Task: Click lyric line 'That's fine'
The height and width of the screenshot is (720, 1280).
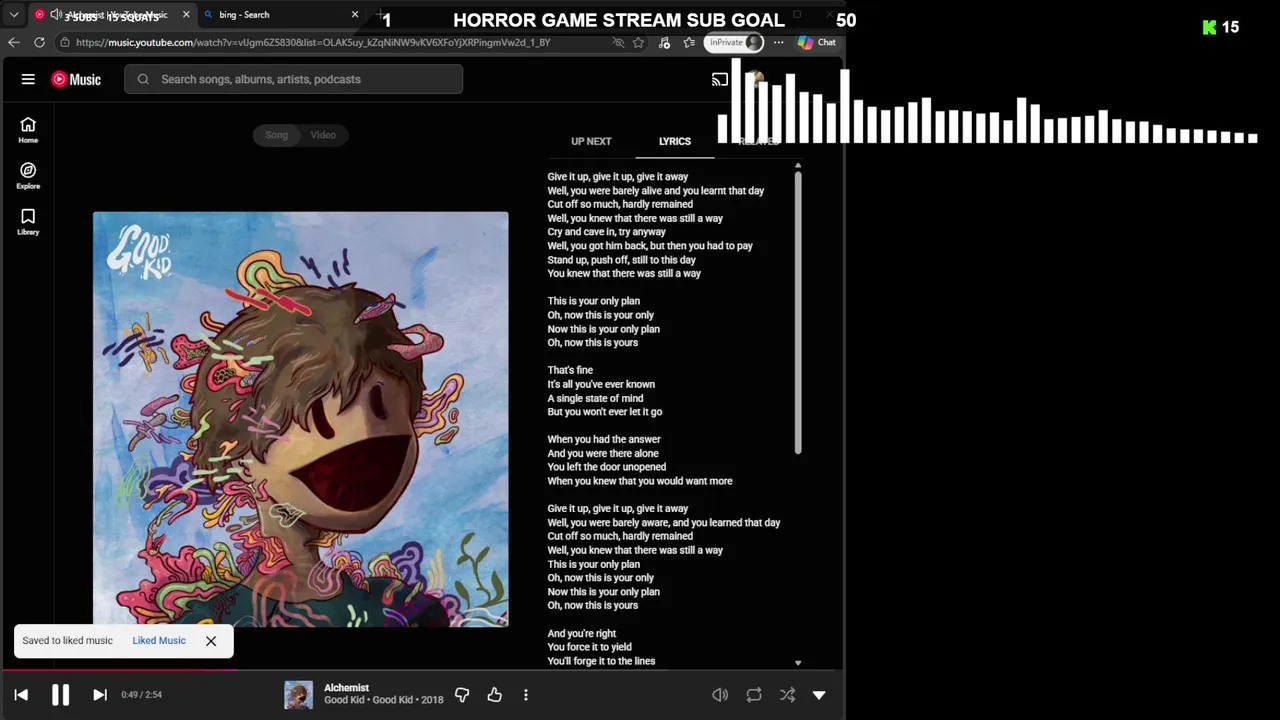Action: [x=570, y=370]
